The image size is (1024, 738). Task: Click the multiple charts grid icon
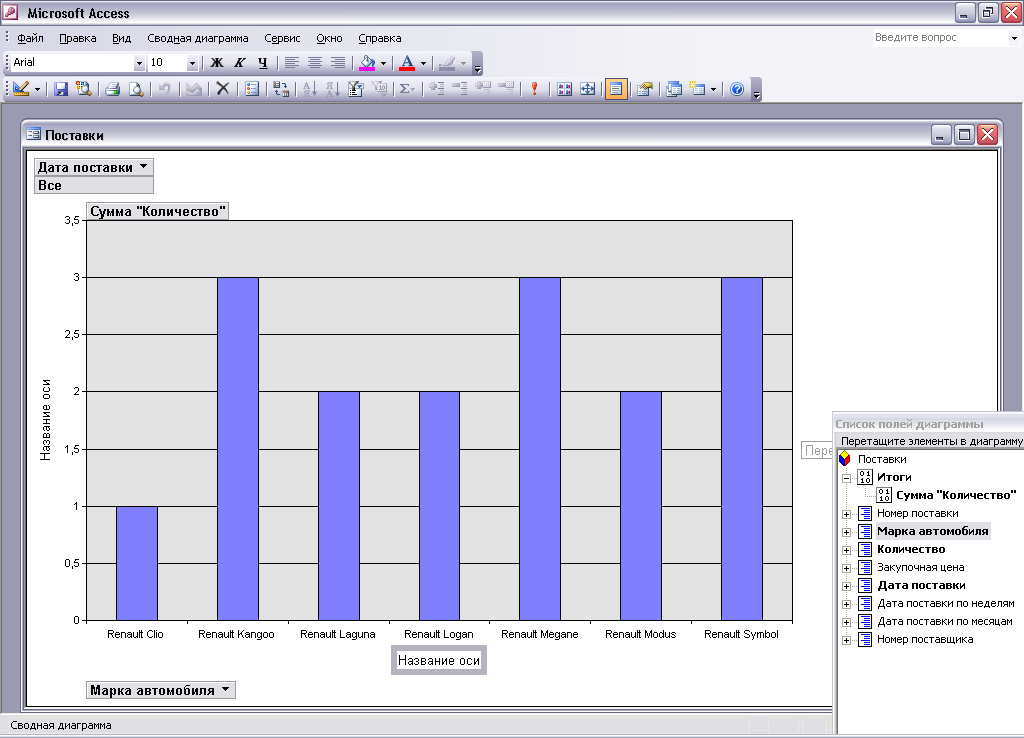coord(565,89)
